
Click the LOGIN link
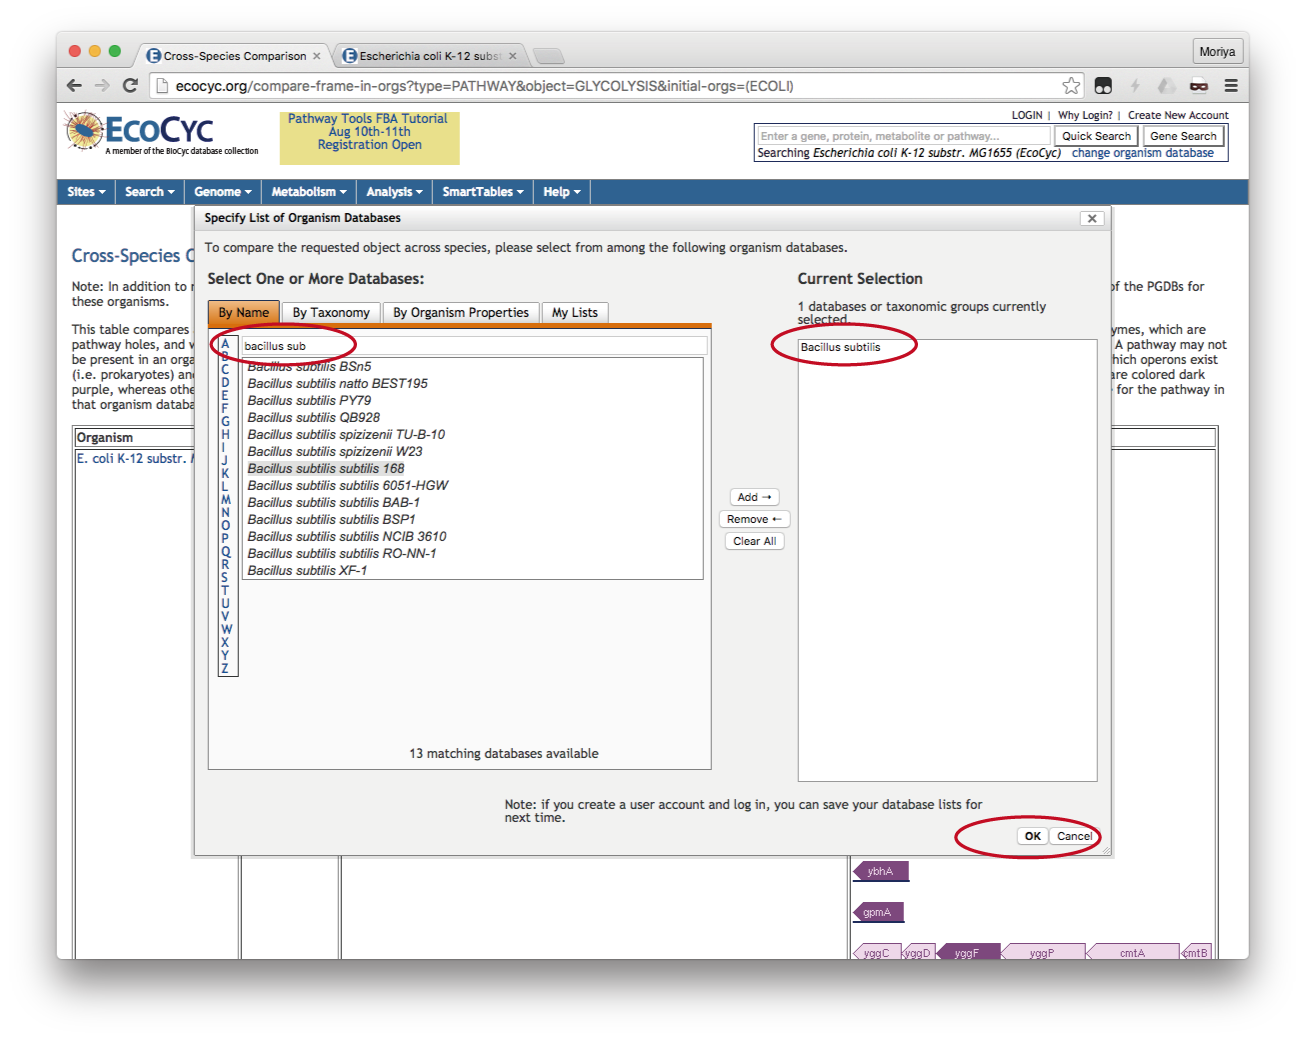coord(1027,116)
